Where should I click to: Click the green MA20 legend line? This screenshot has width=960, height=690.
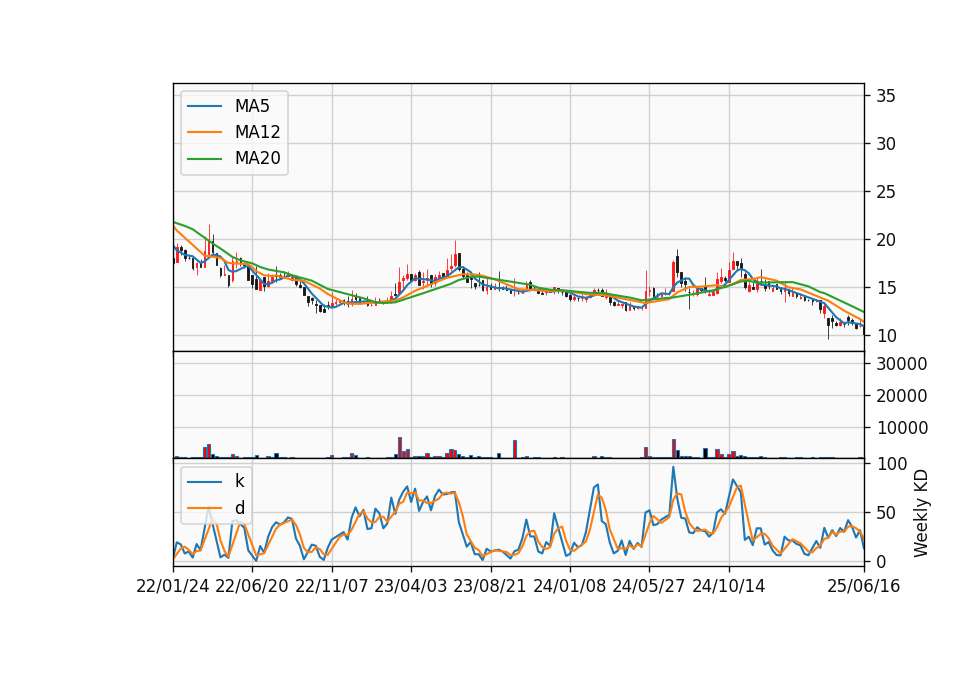click(204, 158)
